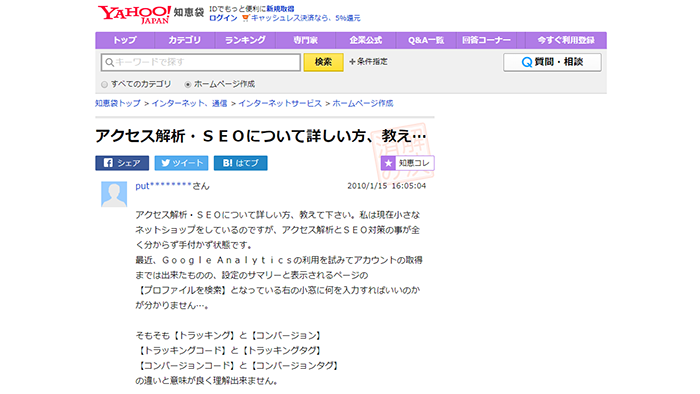
Task: Go to the Q&A一覧 tab
Action: tap(426, 40)
